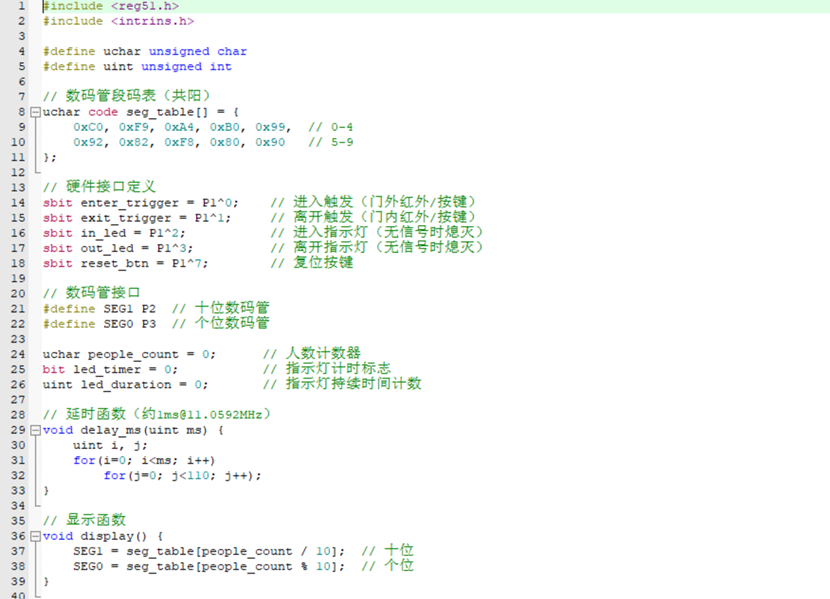Click line number 1 in gutter
The image size is (830, 599).
21,6
